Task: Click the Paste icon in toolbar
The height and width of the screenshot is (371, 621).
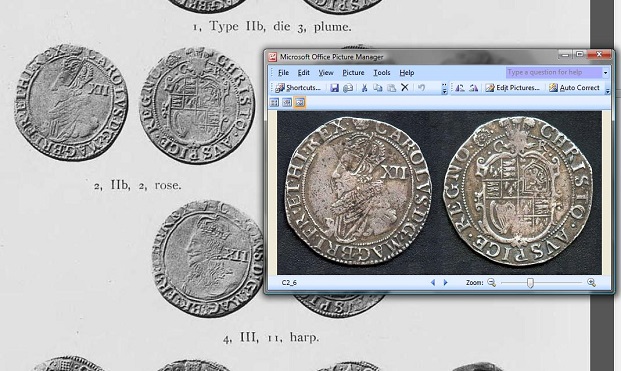Action: (x=391, y=88)
